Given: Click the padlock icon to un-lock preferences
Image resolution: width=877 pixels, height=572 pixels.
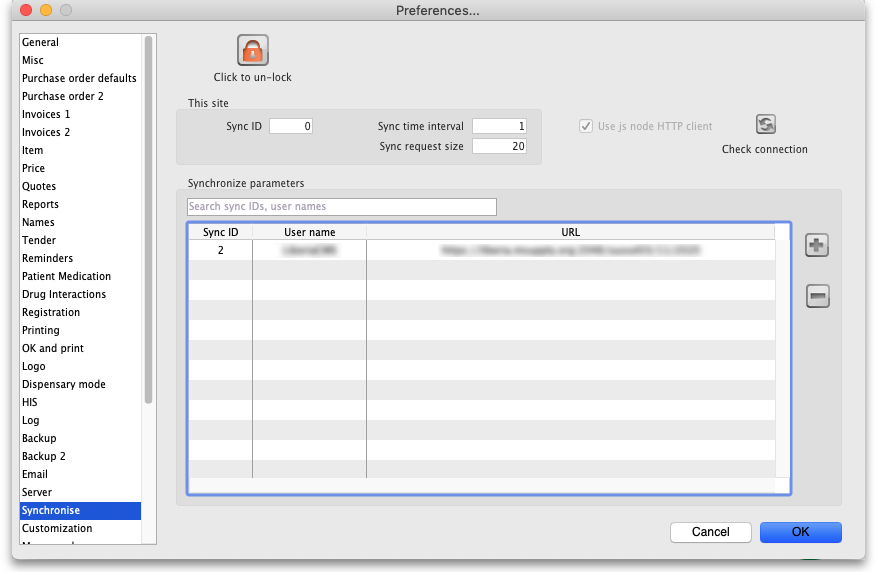Looking at the screenshot, I should (253, 50).
